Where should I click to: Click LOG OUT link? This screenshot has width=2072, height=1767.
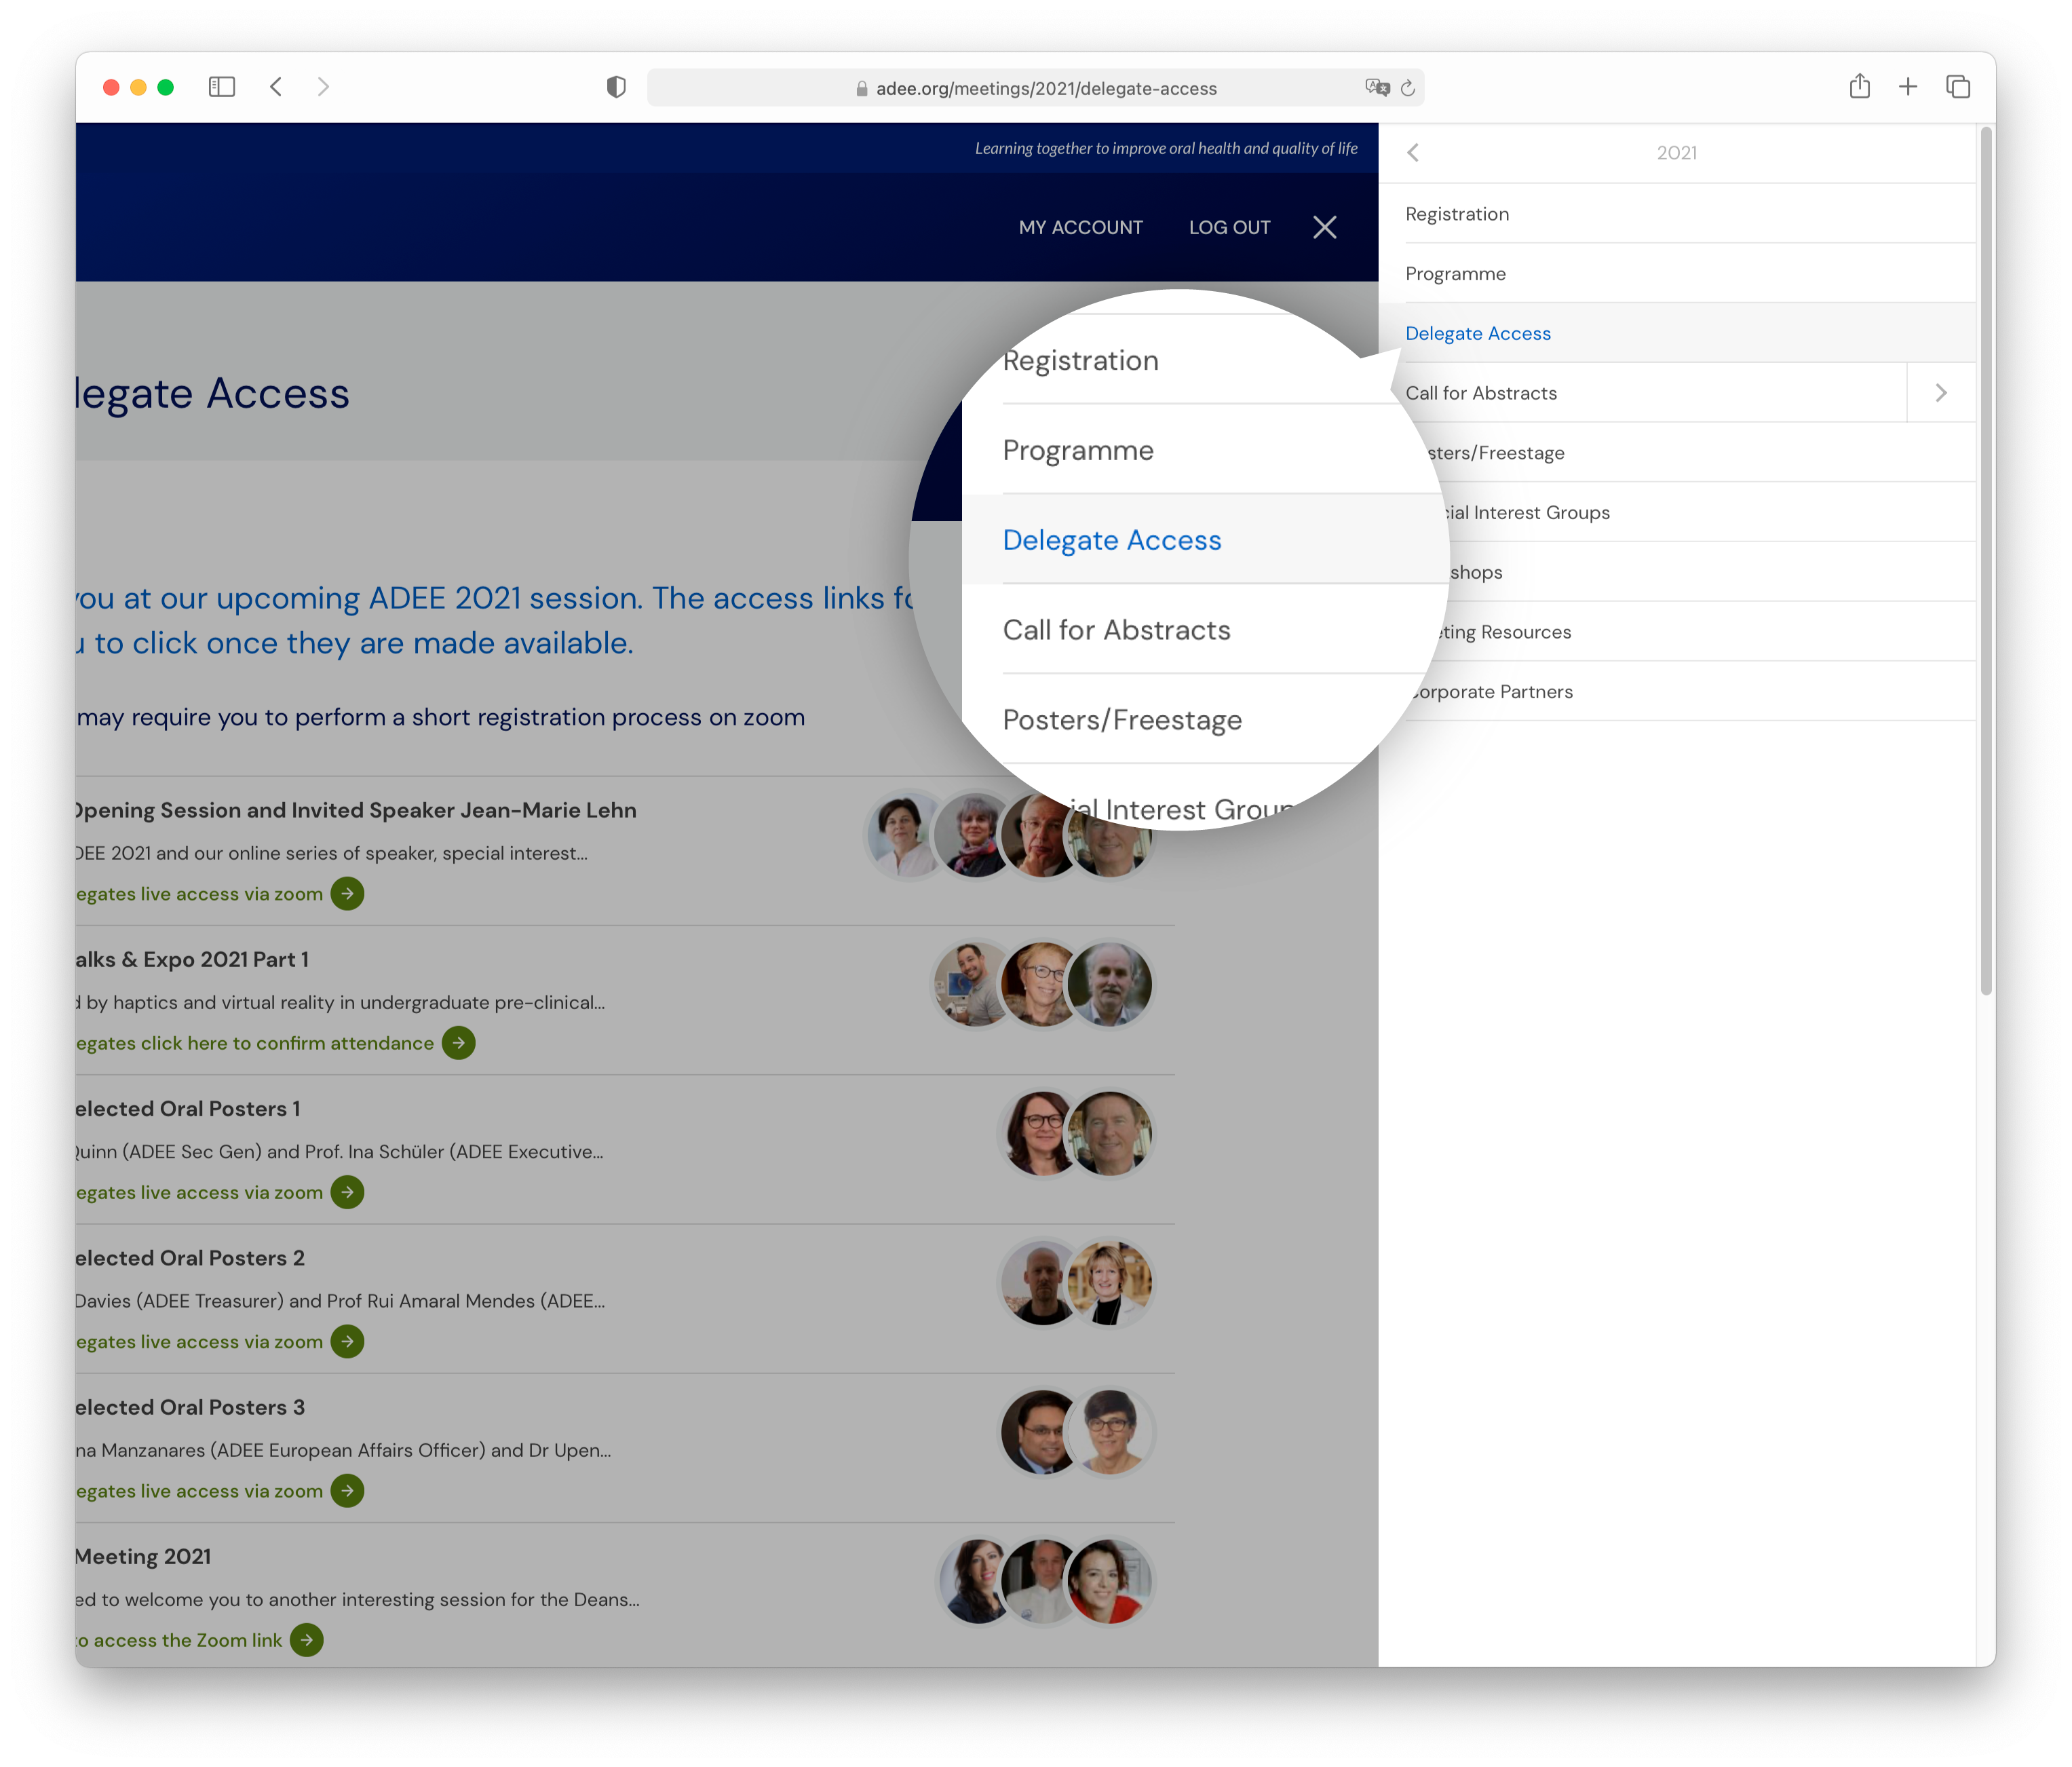[x=1229, y=227]
